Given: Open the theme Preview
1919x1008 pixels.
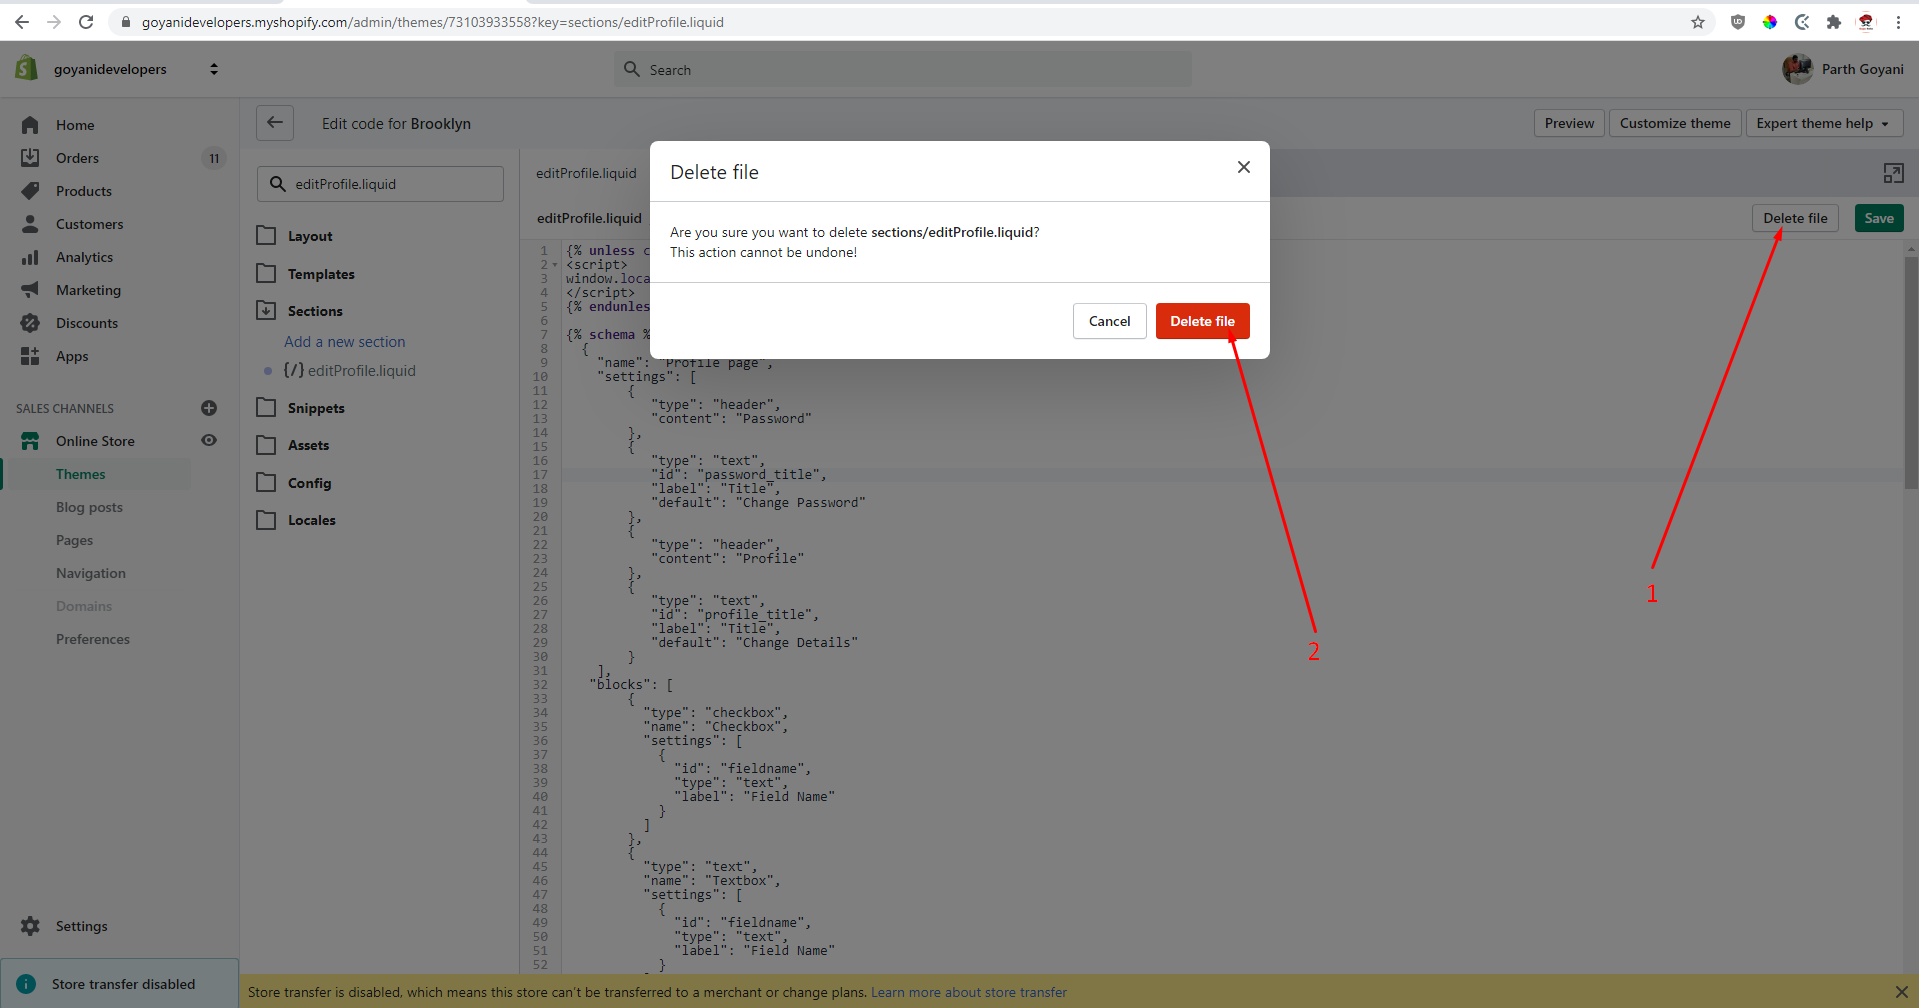Looking at the screenshot, I should [x=1569, y=123].
